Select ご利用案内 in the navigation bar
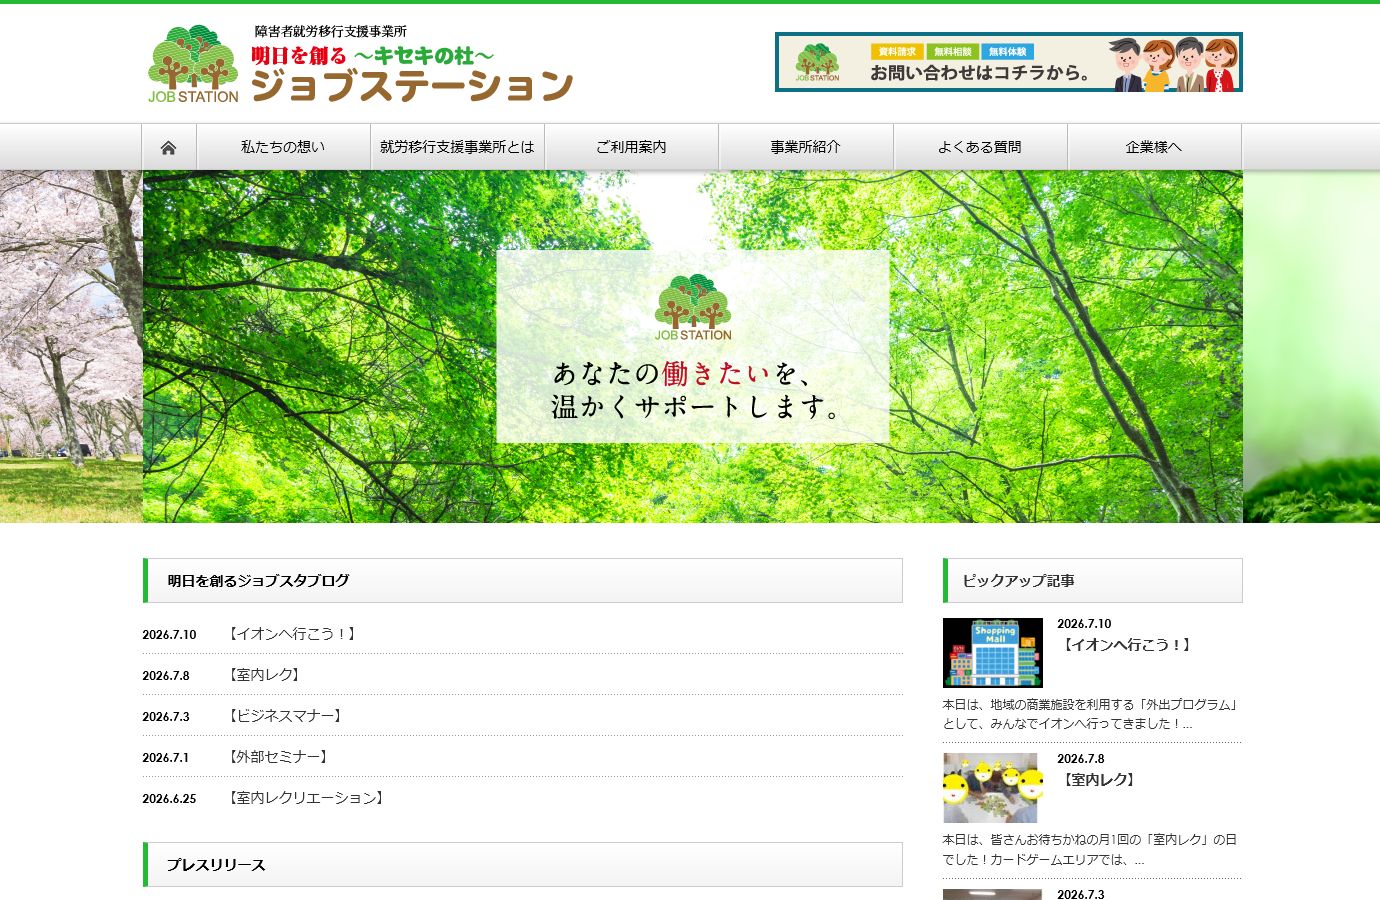 tap(631, 147)
